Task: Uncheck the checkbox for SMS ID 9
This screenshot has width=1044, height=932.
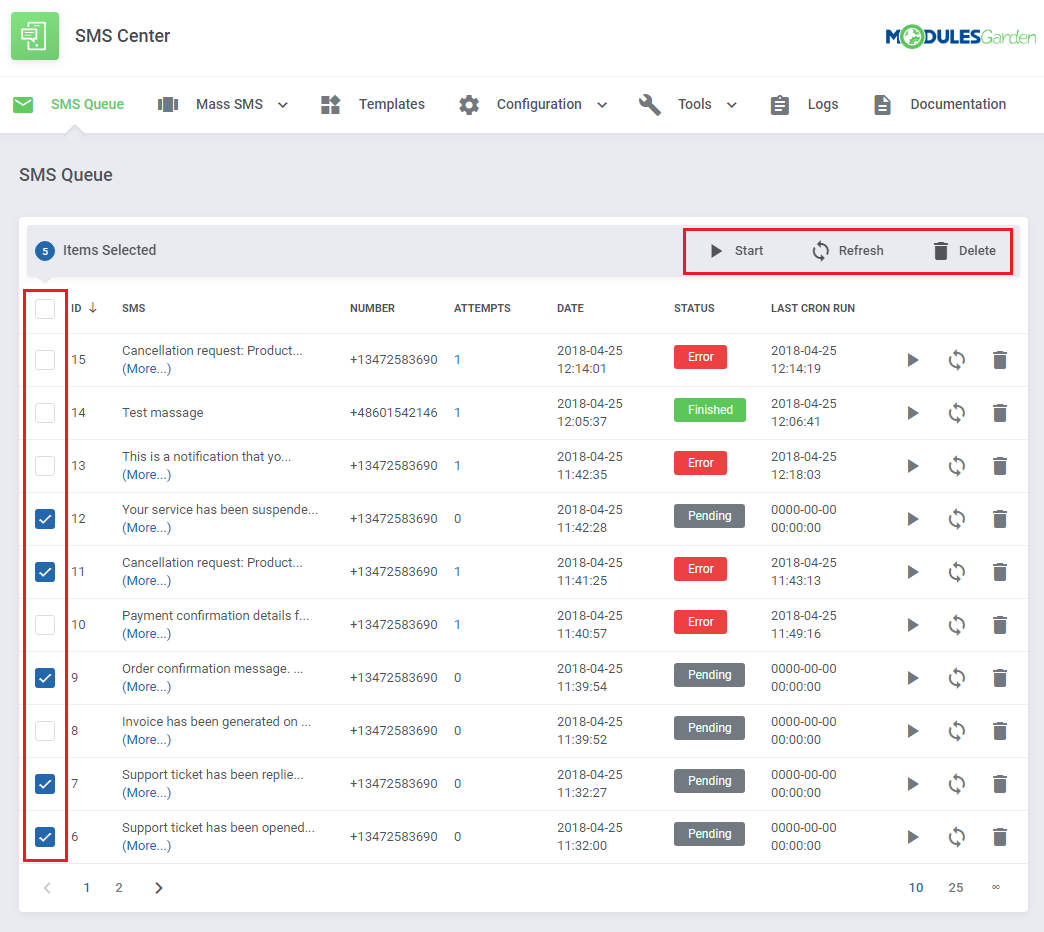Action: (45, 678)
